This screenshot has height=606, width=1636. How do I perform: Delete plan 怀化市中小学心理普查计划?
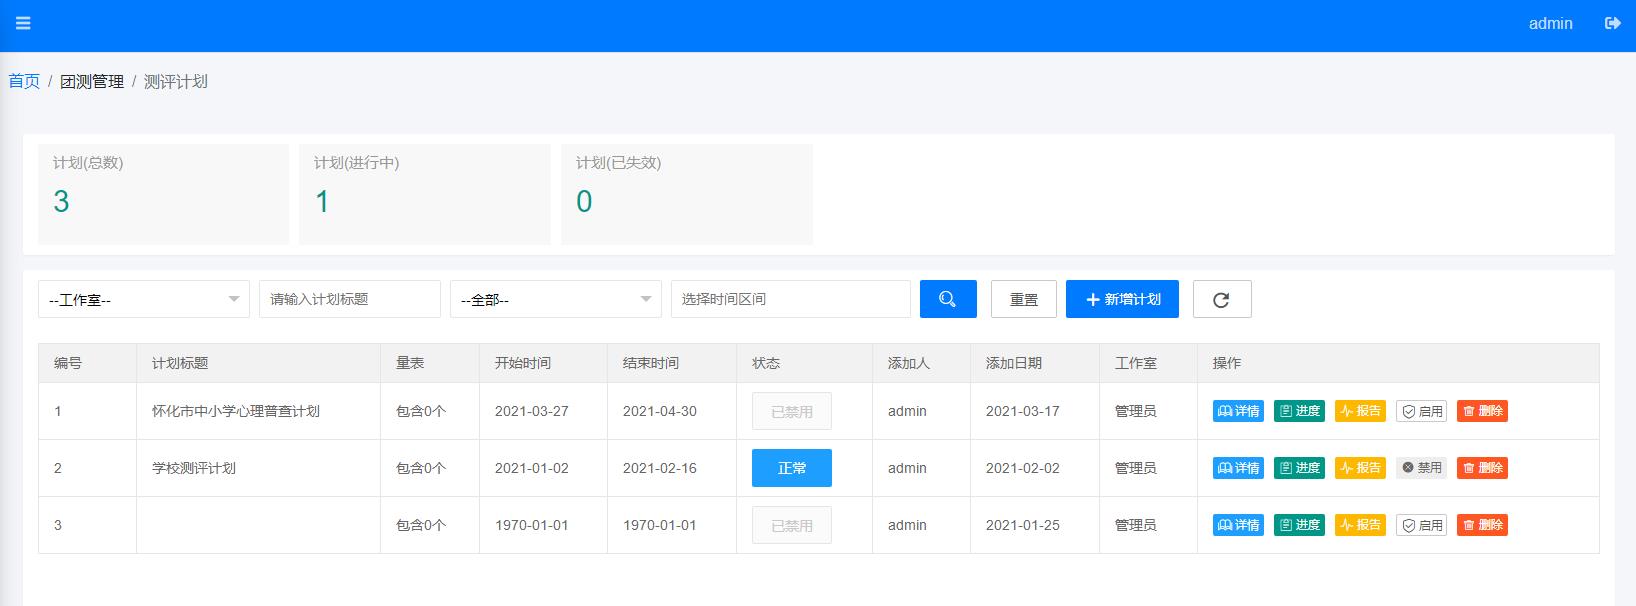tap(1482, 411)
